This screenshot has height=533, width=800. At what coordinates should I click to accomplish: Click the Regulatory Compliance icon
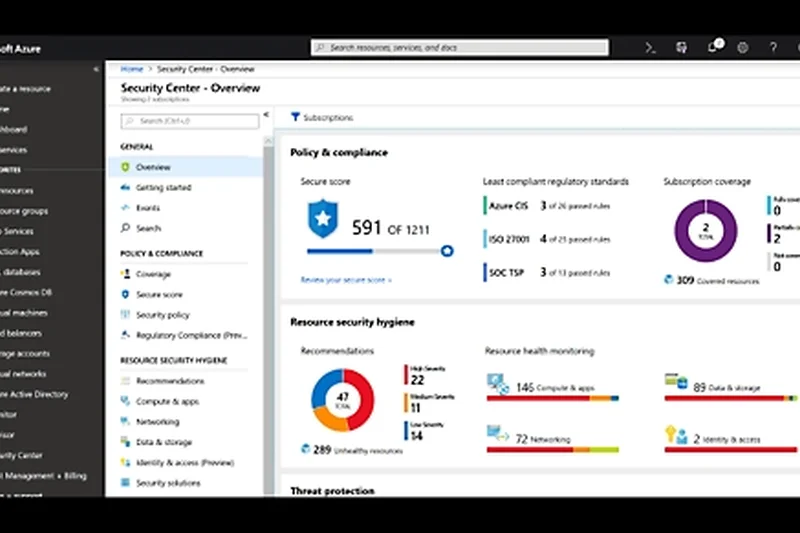126,335
